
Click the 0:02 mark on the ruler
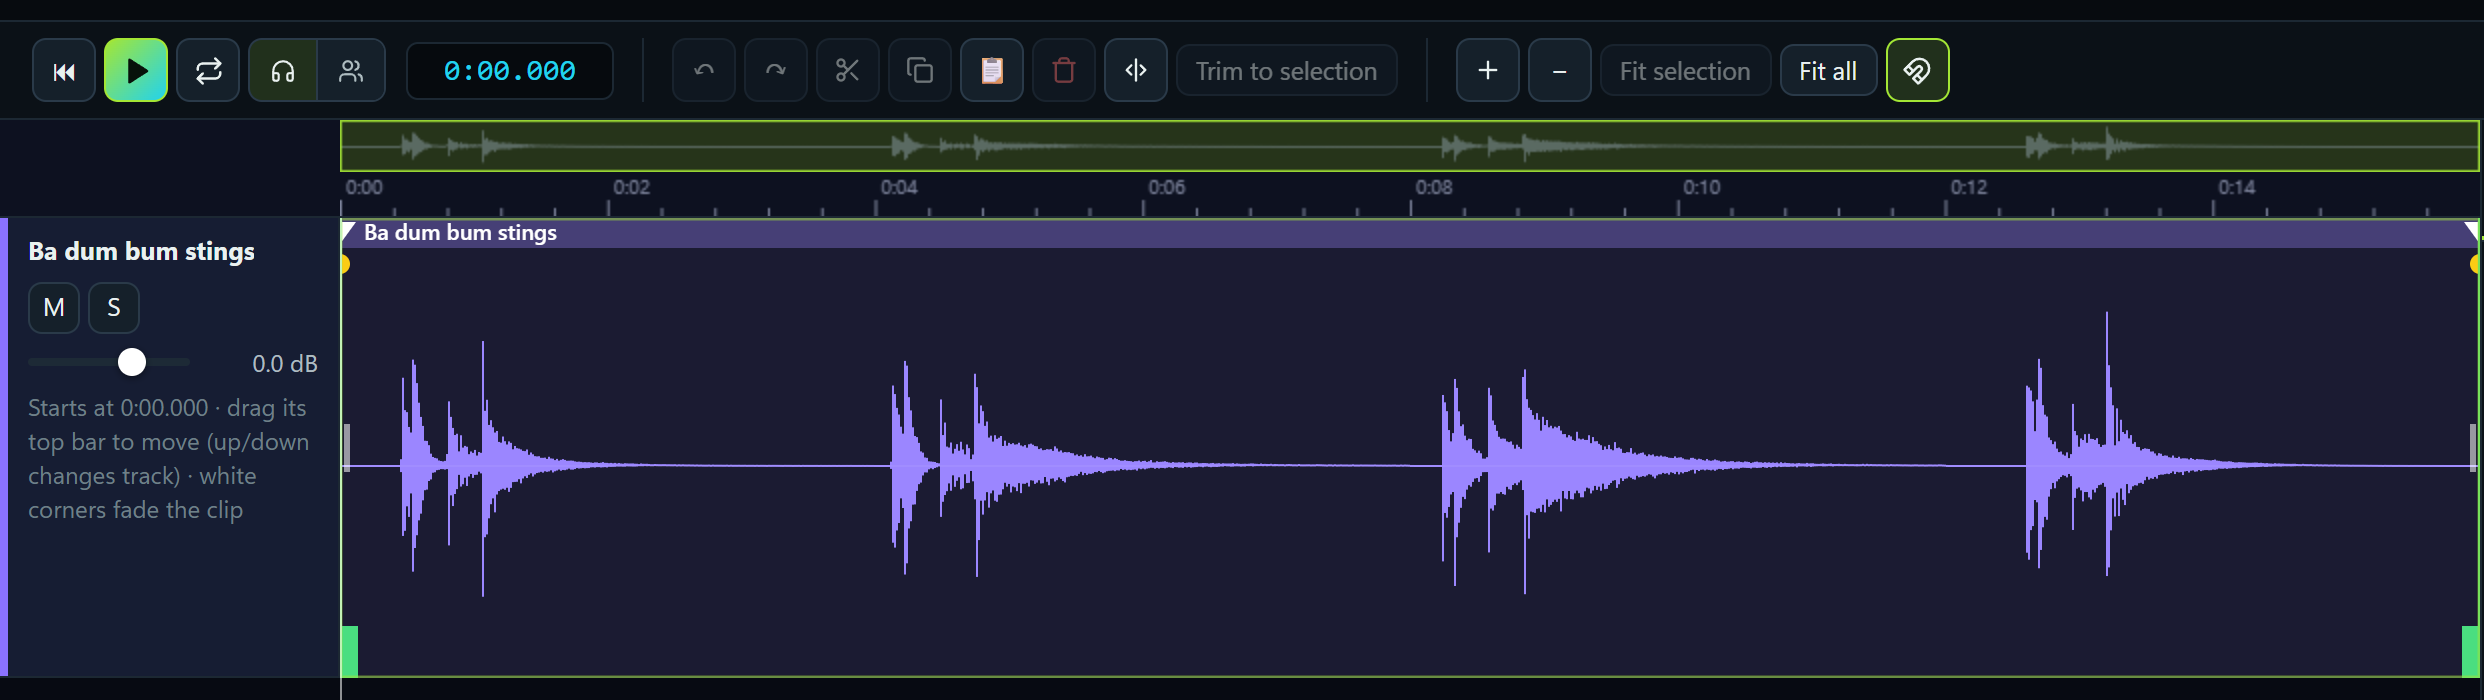(631, 187)
